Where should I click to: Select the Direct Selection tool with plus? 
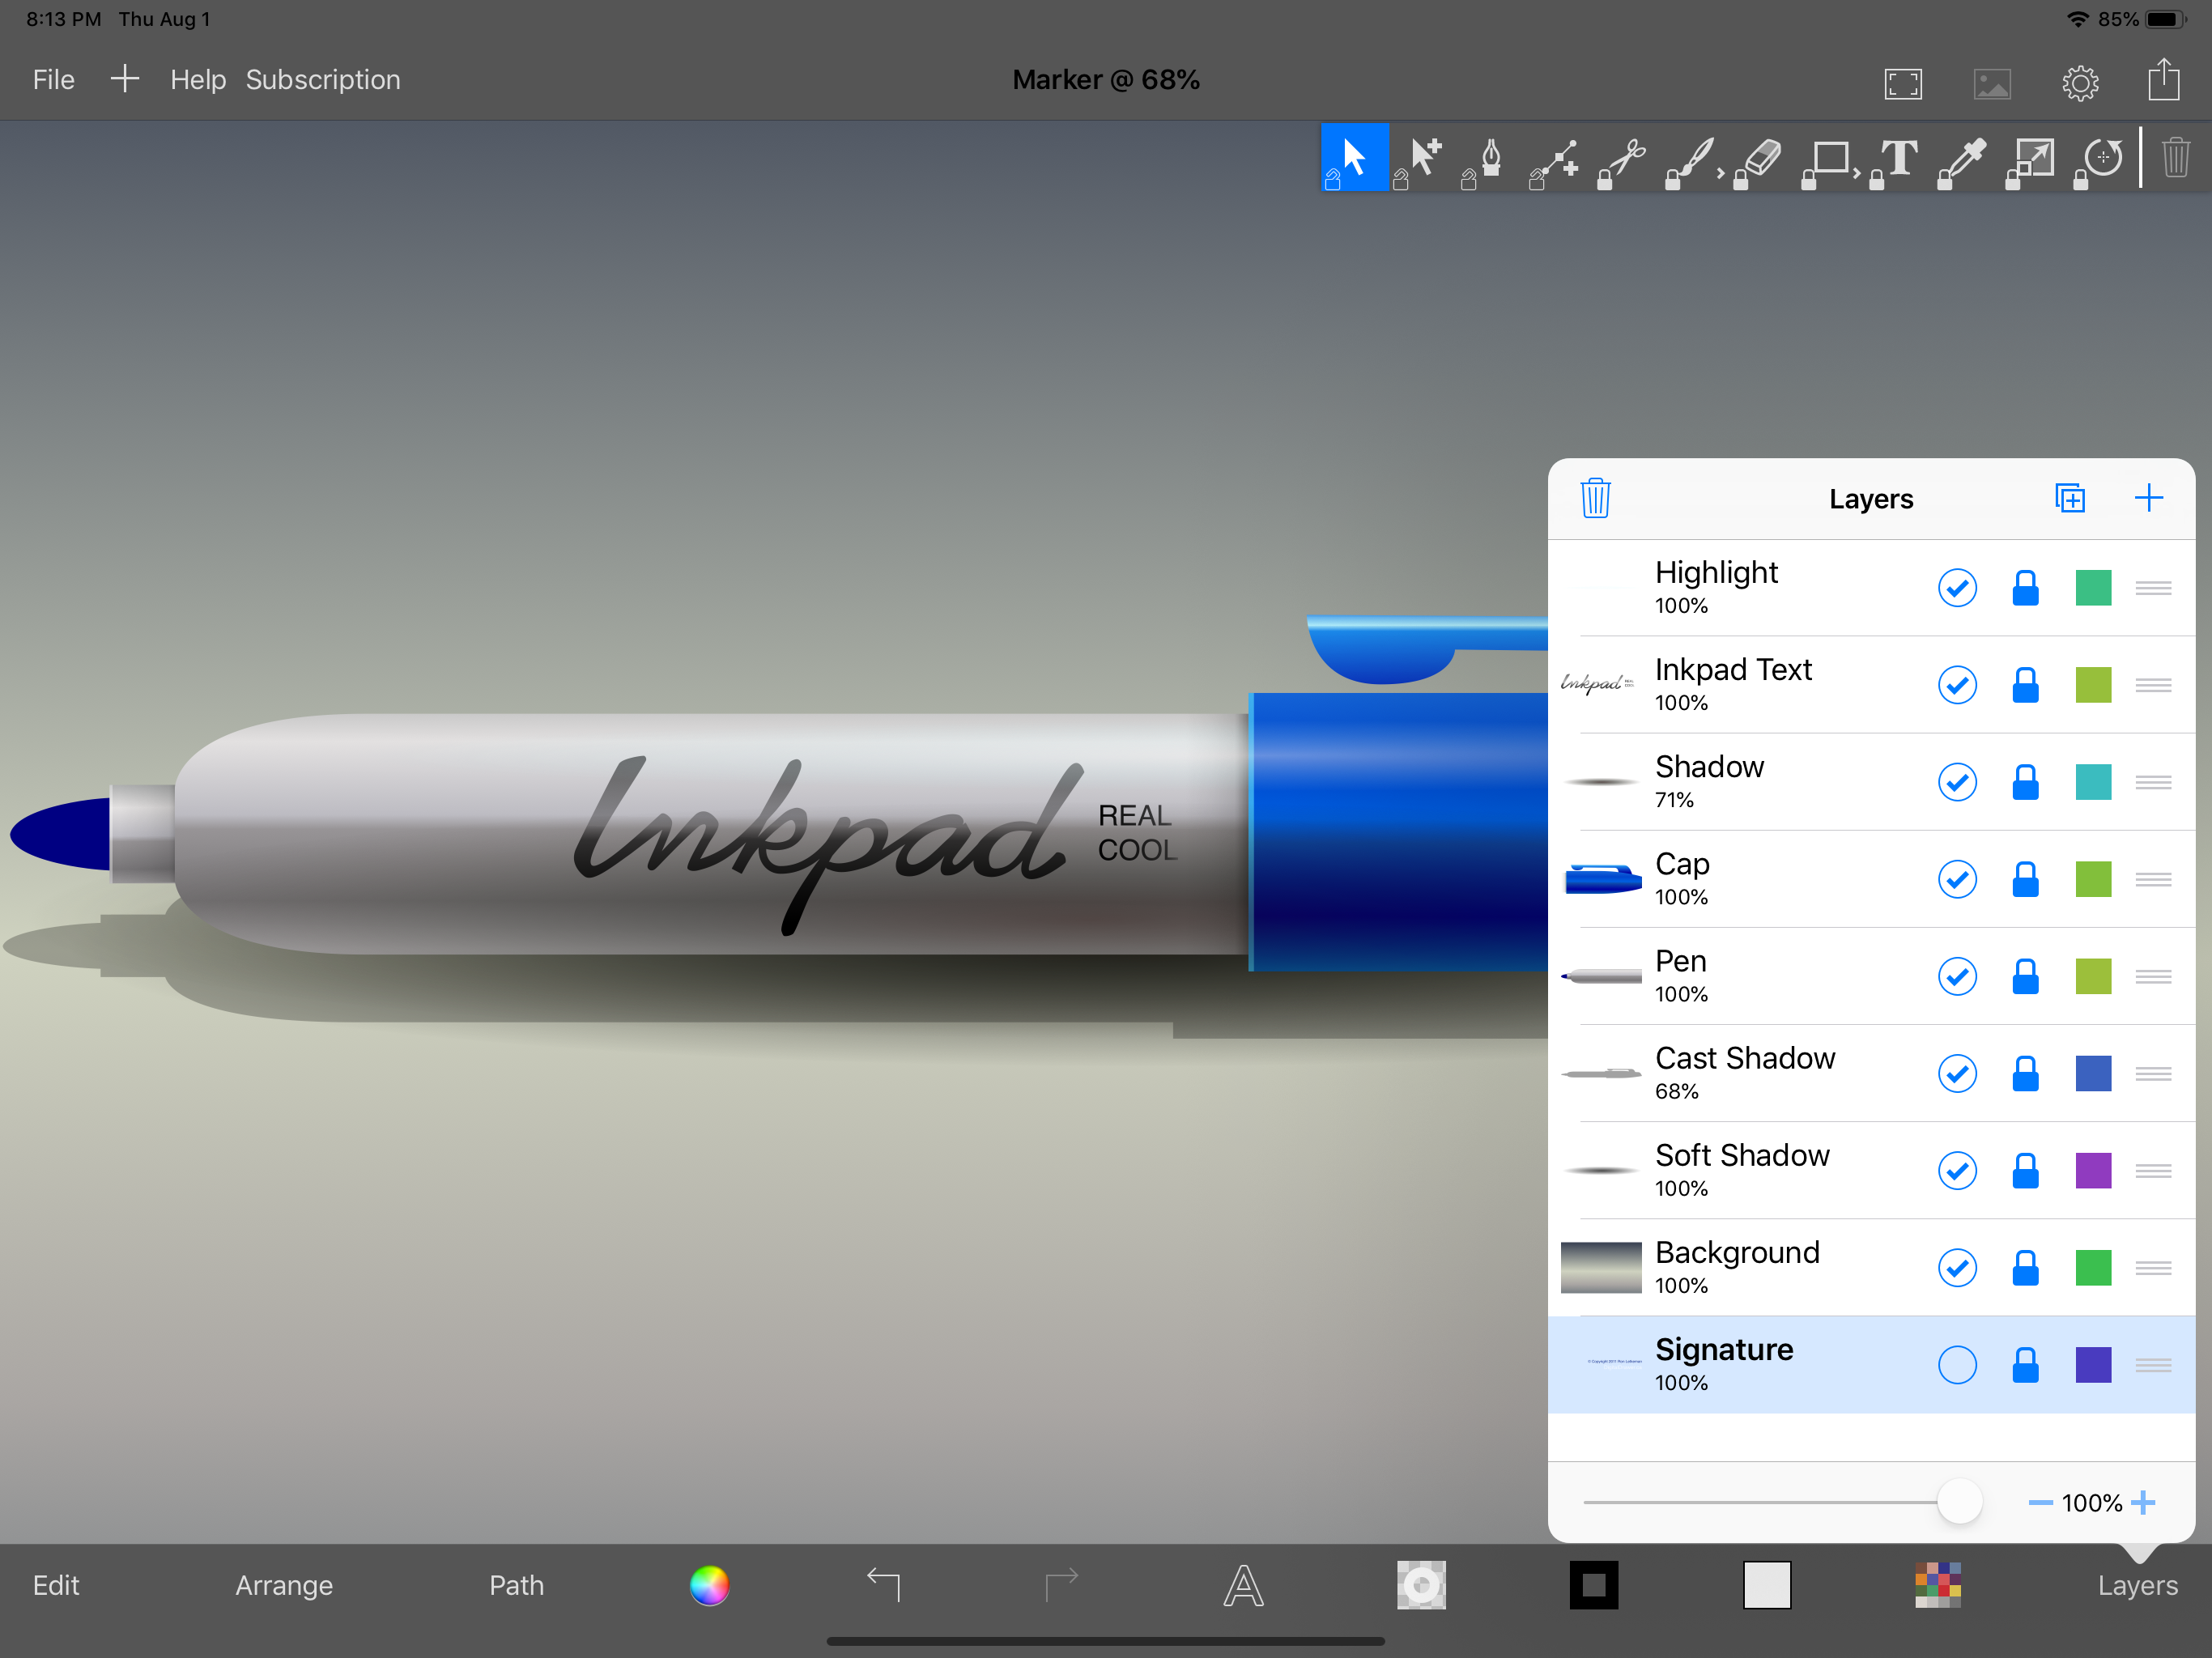tap(1423, 158)
